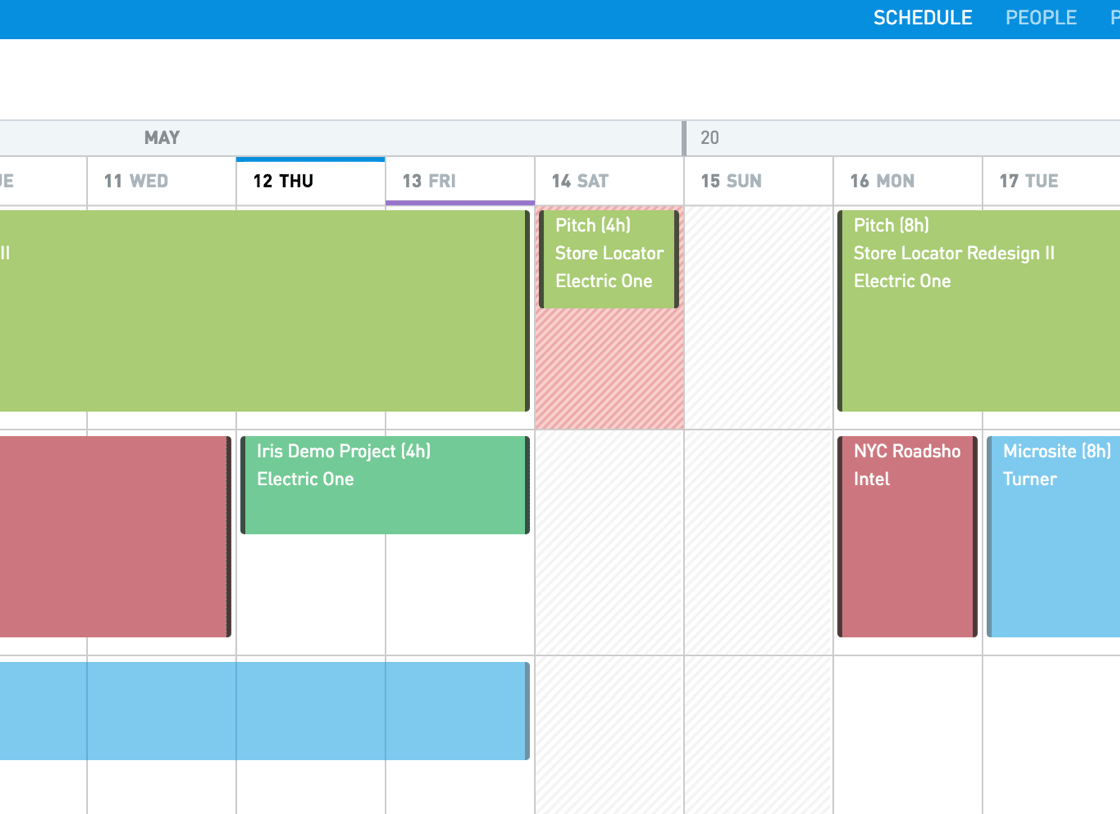1120x814 pixels.
Task: Grab the right handle of Iris Demo booking
Action: point(527,485)
